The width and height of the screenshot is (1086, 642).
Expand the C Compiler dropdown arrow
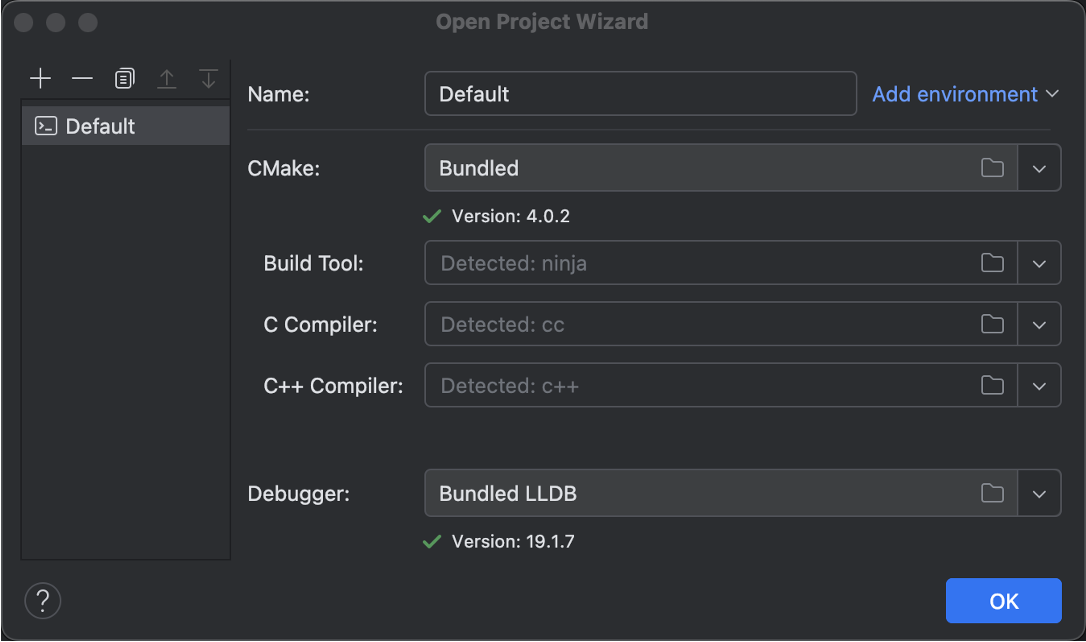(1039, 325)
